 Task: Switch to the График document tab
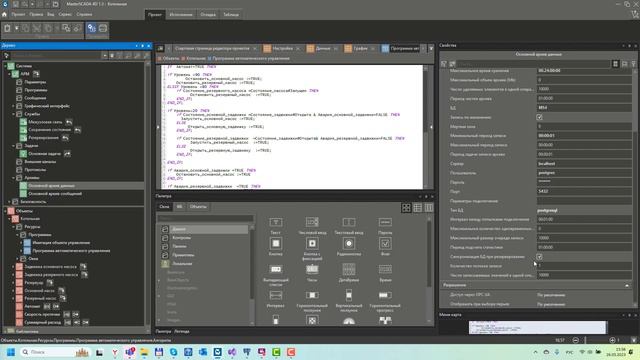361,49
